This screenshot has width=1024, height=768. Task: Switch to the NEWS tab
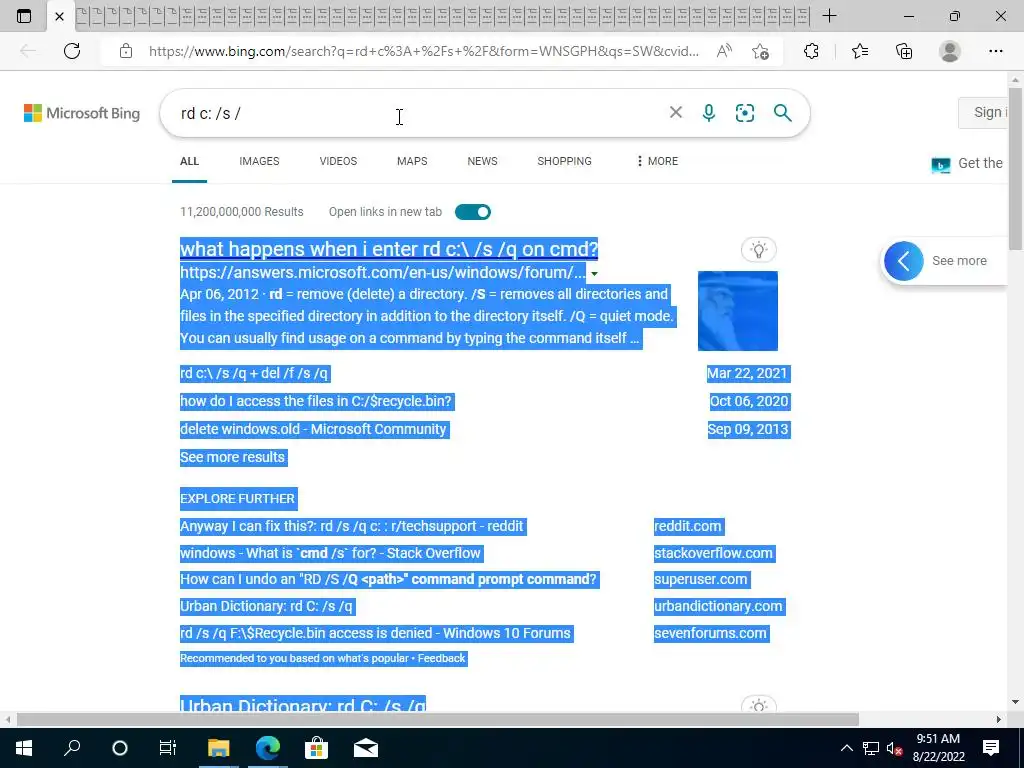coord(482,161)
